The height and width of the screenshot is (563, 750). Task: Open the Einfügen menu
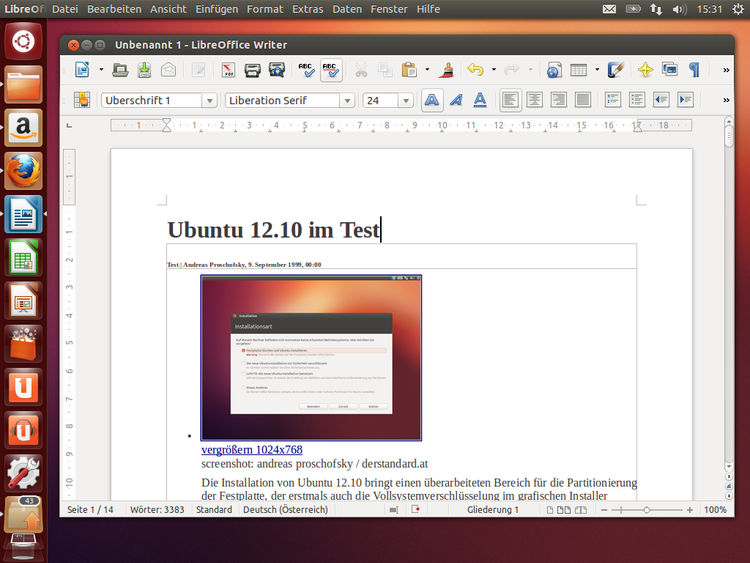coord(217,9)
